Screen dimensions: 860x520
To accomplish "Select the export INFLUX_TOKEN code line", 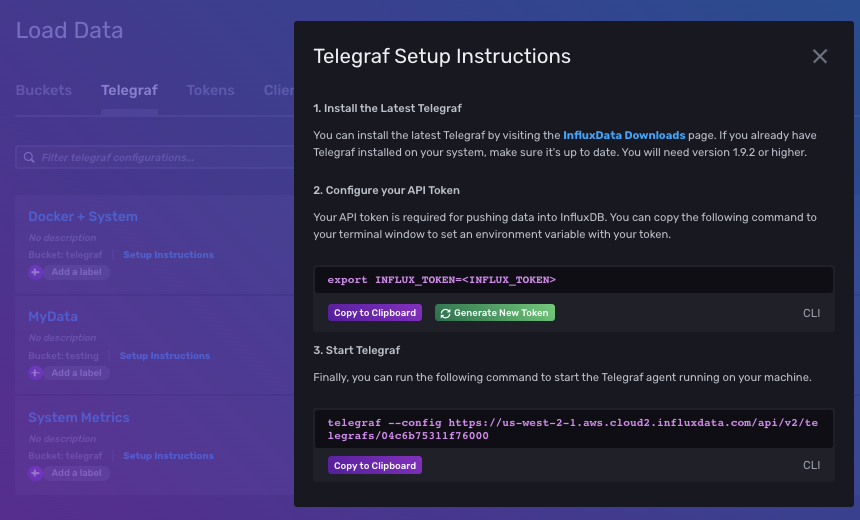I will pos(442,280).
